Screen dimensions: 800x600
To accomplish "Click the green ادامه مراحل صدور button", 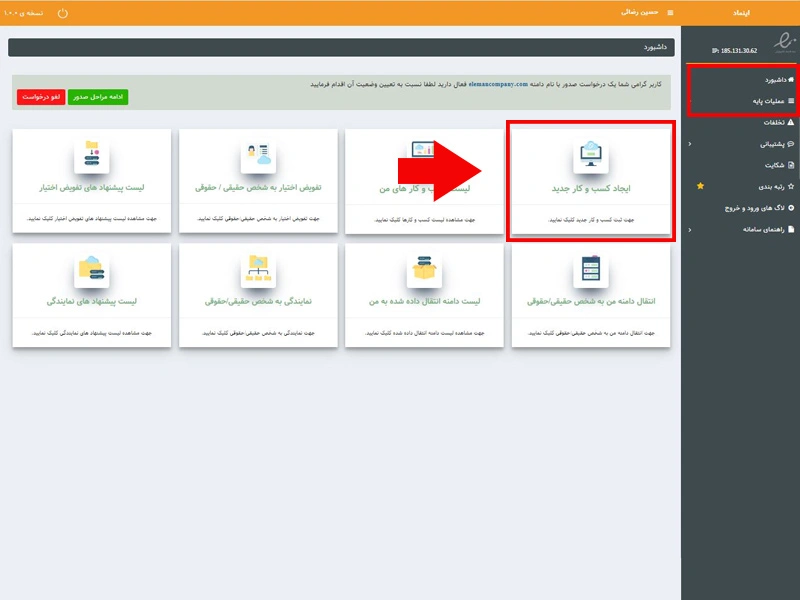I will pos(98,97).
